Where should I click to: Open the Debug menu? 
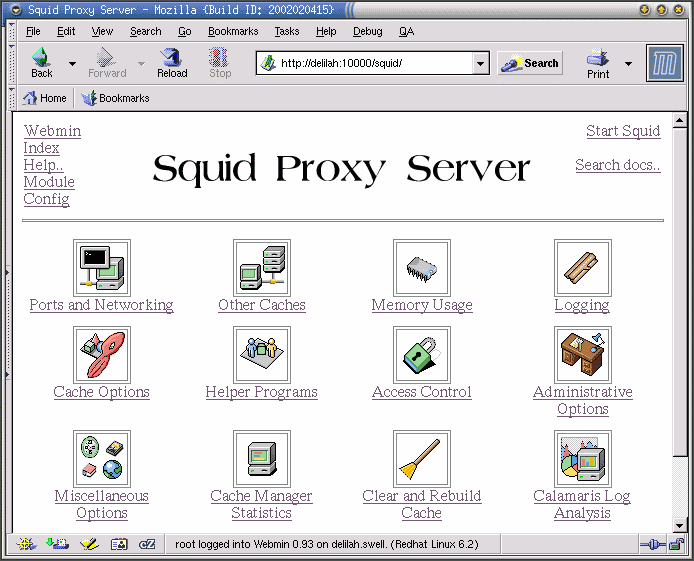367,31
